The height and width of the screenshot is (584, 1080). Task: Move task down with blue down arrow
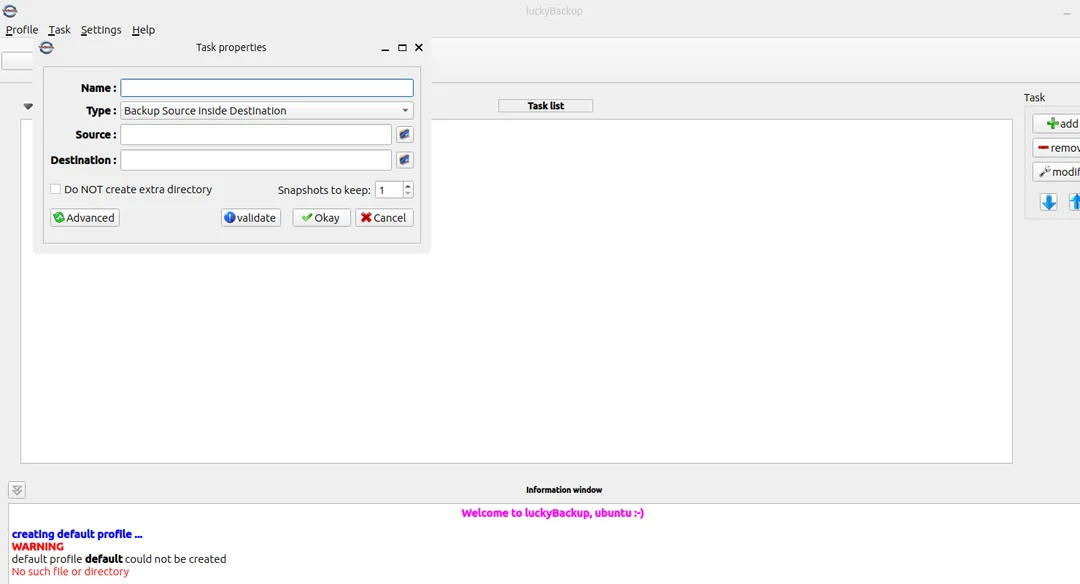click(1048, 202)
